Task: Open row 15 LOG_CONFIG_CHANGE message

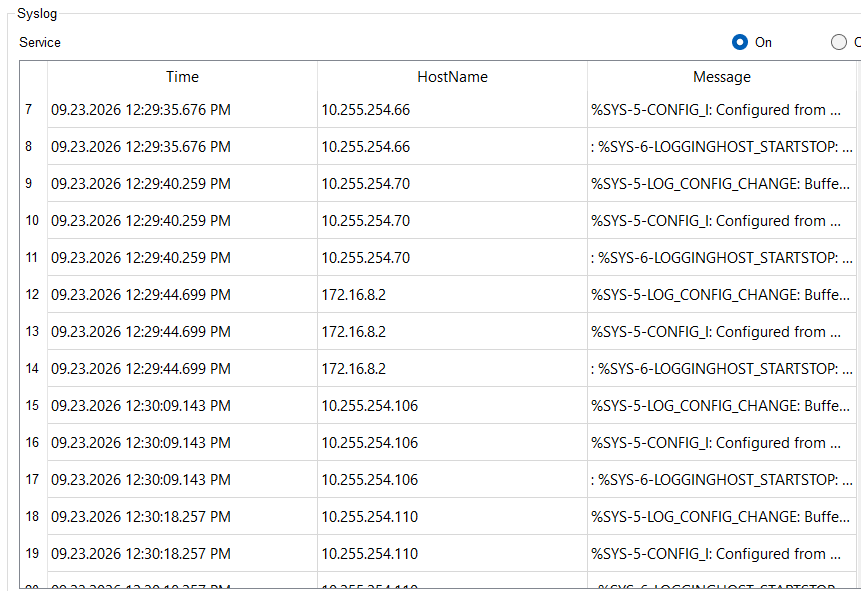Action: click(x=720, y=406)
